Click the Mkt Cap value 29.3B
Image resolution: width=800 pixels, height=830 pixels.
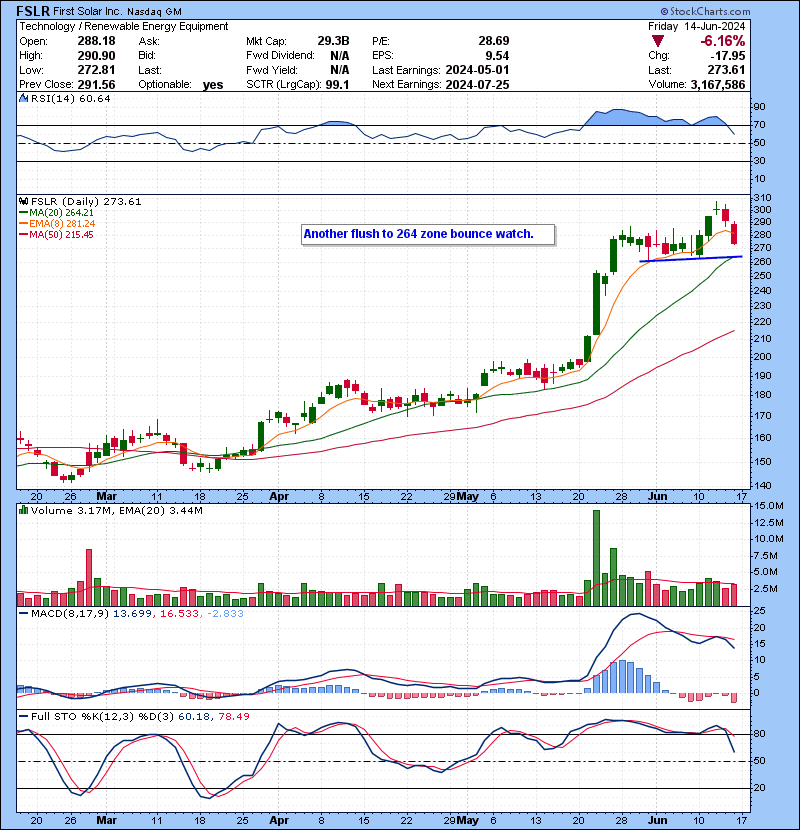point(333,41)
